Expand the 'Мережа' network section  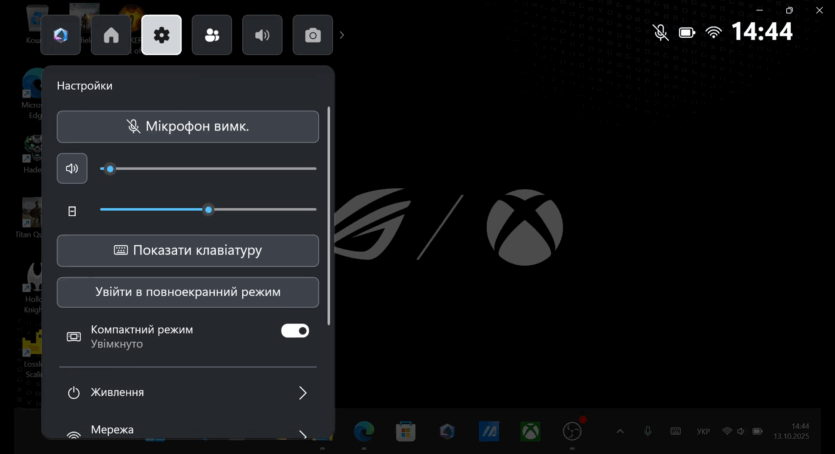pos(187,431)
